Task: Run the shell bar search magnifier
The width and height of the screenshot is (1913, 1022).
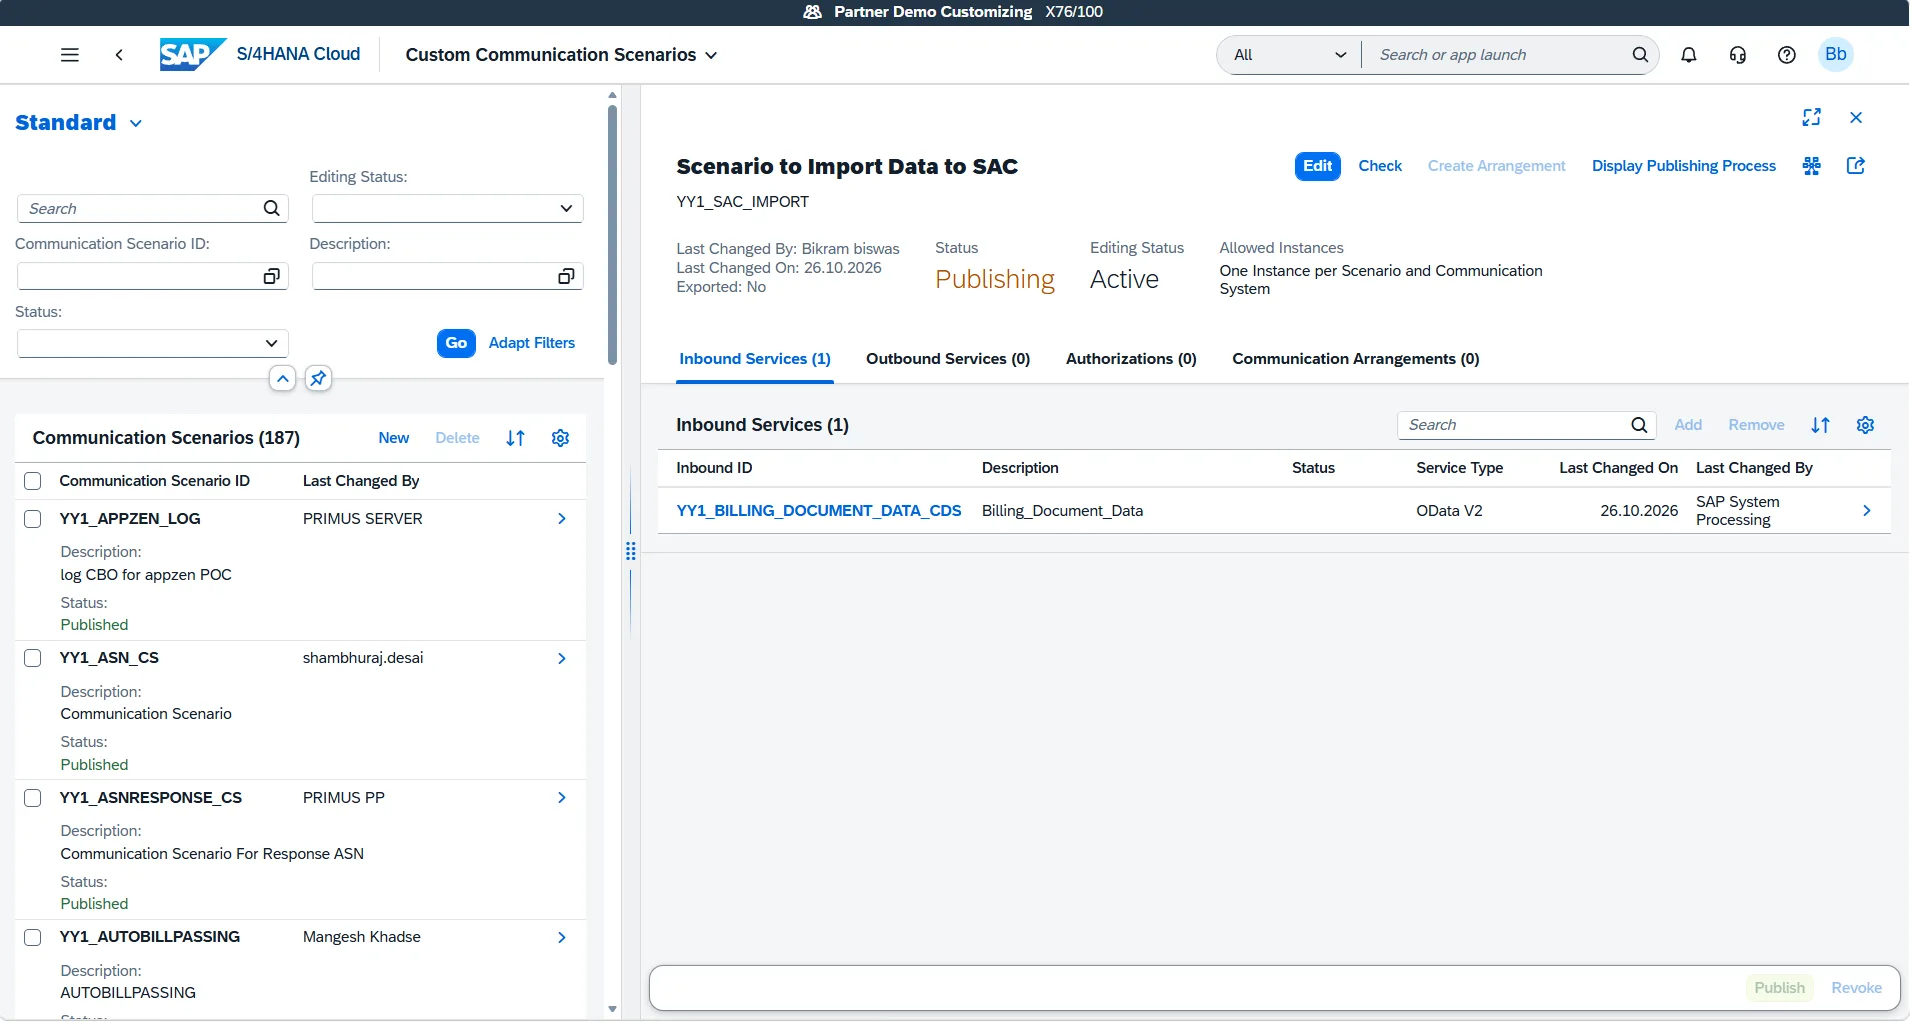Action: tap(1640, 55)
